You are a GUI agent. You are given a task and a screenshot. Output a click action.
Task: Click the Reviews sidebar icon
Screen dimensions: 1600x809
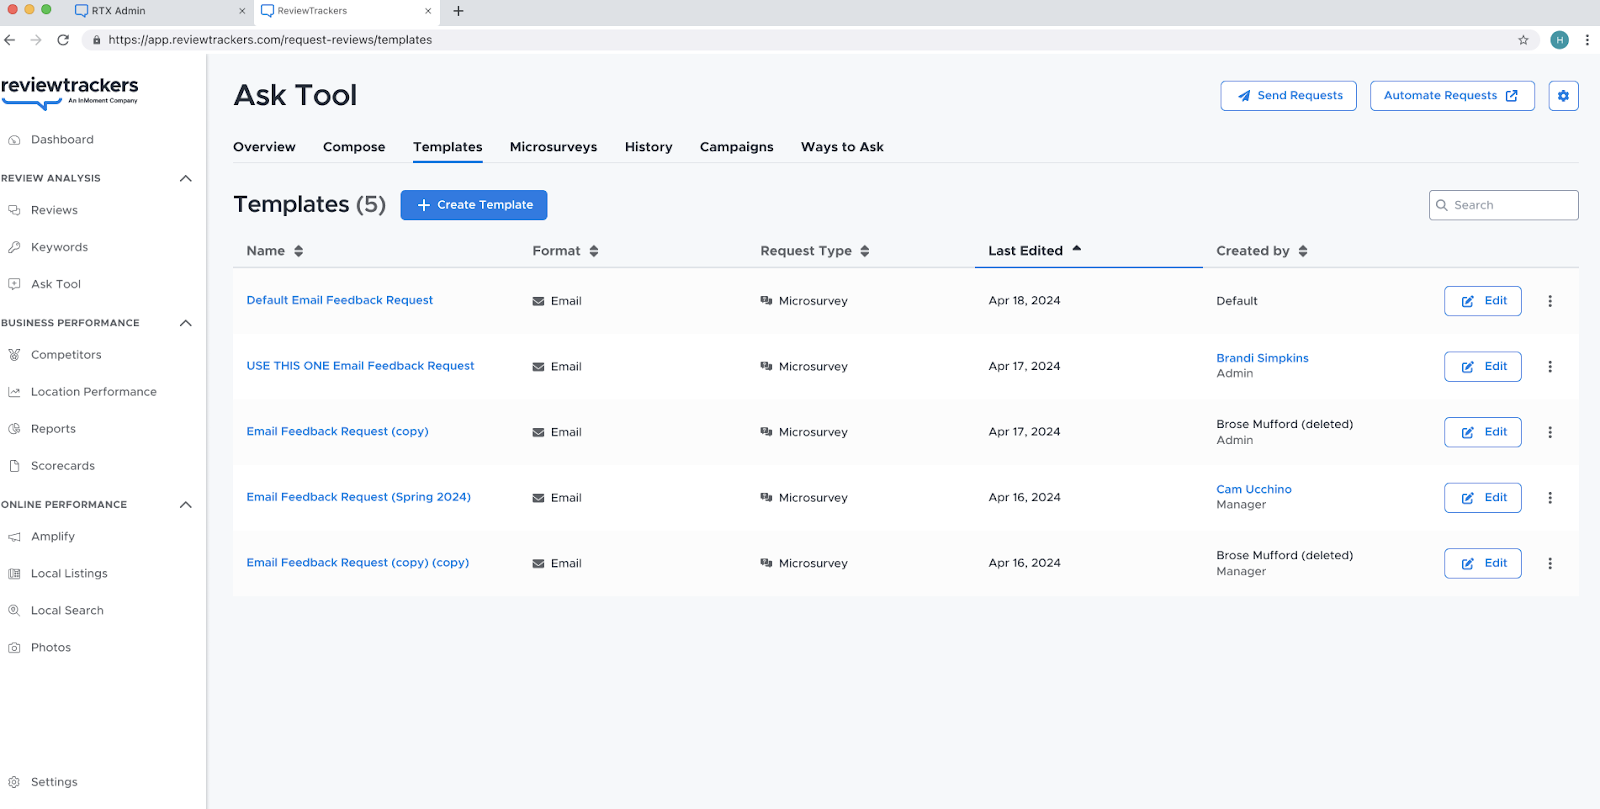(14, 210)
